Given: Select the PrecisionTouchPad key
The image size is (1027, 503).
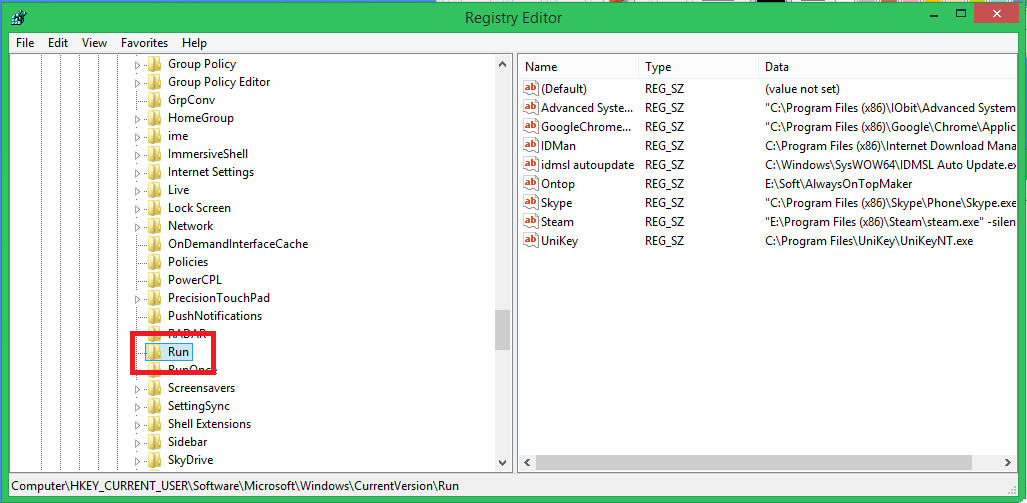Looking at the screenshot, I should click(219, 298).
